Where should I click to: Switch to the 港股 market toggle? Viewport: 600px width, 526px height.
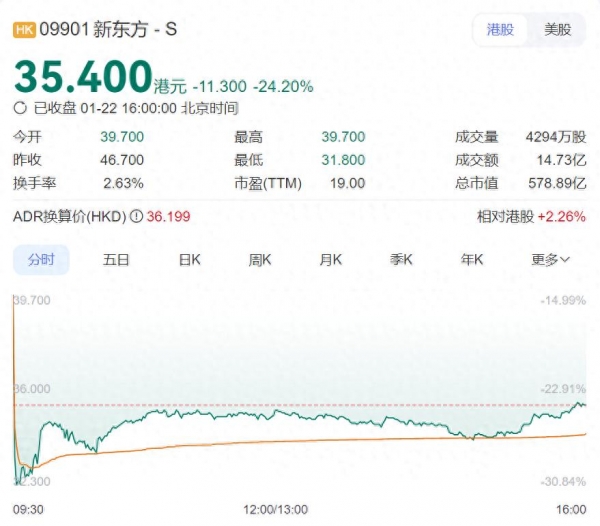pyautogui.click(x=500, y=29)
